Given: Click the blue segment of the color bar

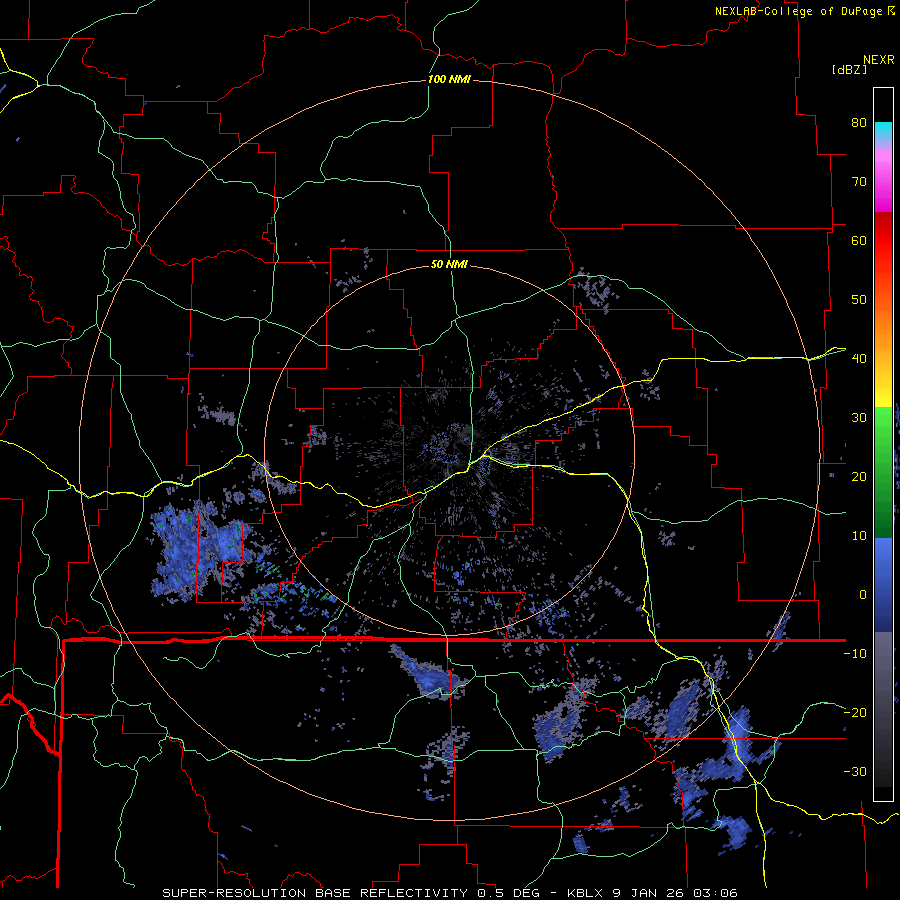Looking at the screenshot, I should click(883, 585).
